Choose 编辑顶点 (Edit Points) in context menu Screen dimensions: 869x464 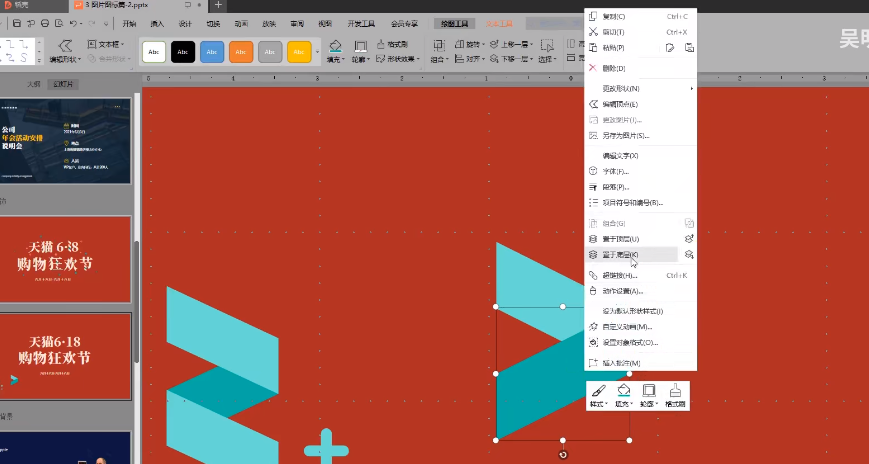click(x=641, y=104)
